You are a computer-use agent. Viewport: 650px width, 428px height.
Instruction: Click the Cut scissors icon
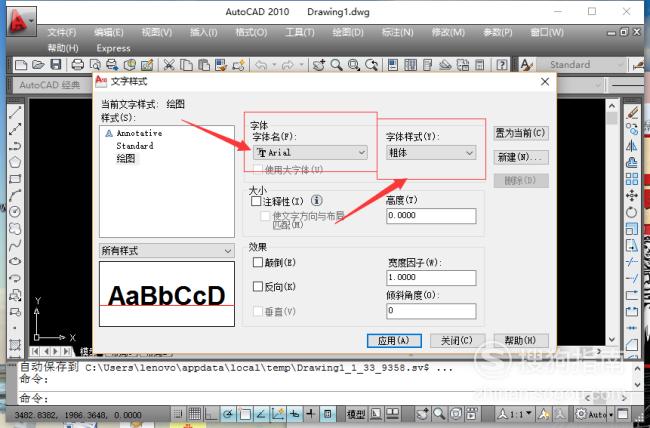pyautogui.click(x=168, y=65)
